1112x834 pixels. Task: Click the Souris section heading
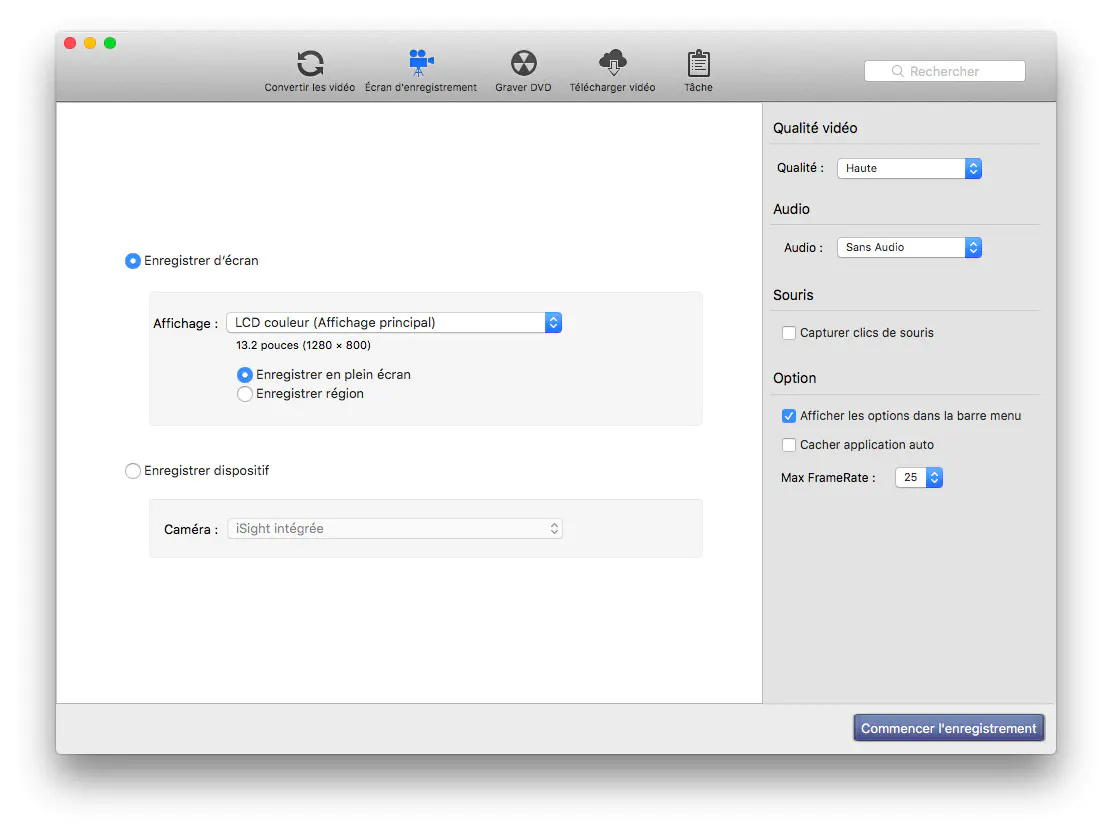[x=793, y=295]
